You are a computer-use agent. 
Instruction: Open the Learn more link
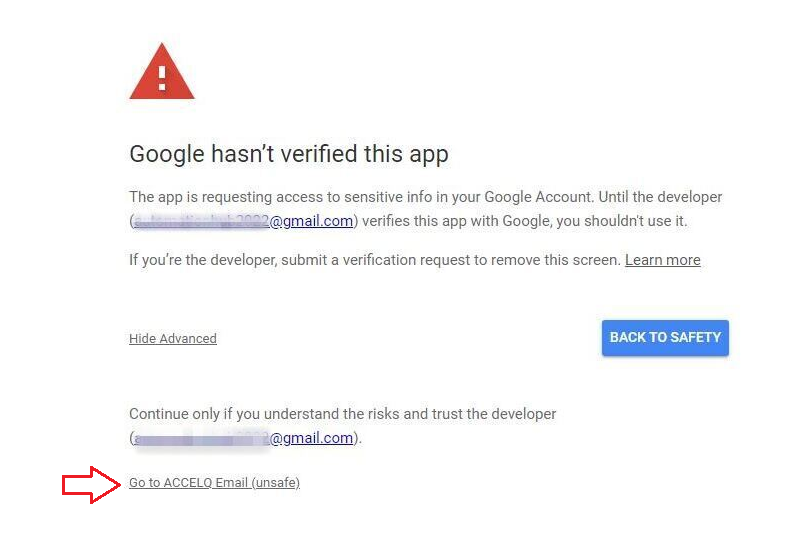pos(663,260)
